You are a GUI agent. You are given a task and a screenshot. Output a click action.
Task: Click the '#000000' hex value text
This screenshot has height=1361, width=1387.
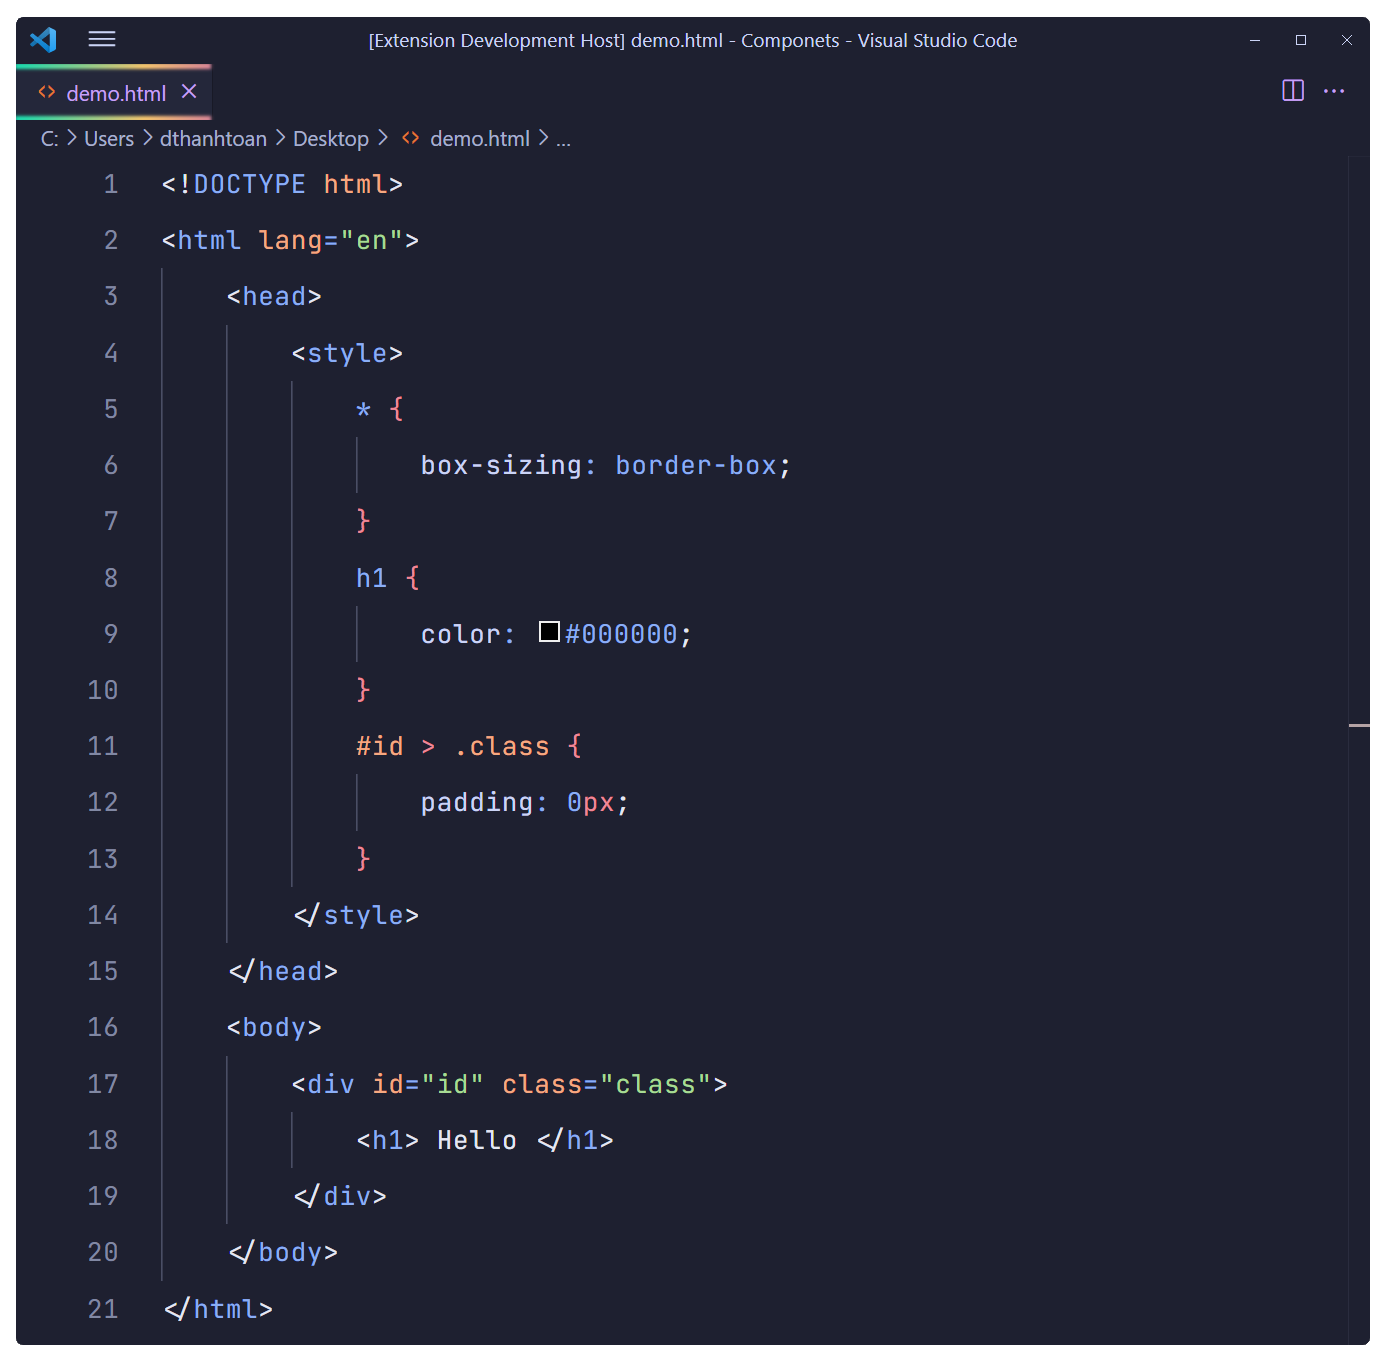pos(621,635)
